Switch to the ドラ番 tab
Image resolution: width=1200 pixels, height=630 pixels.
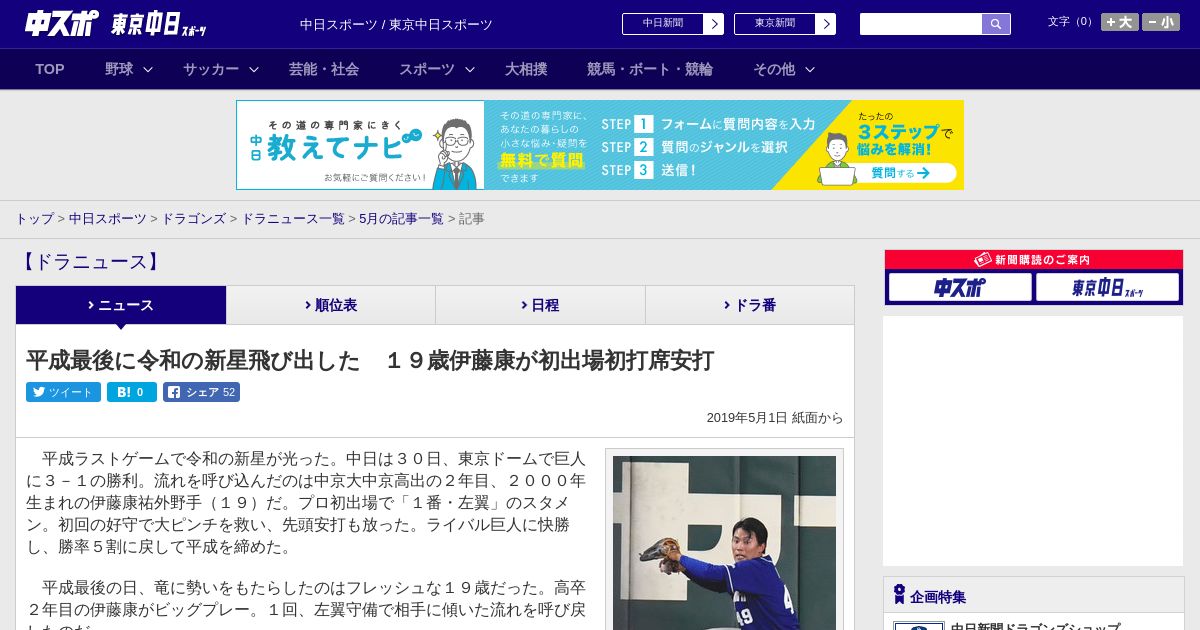750,305
